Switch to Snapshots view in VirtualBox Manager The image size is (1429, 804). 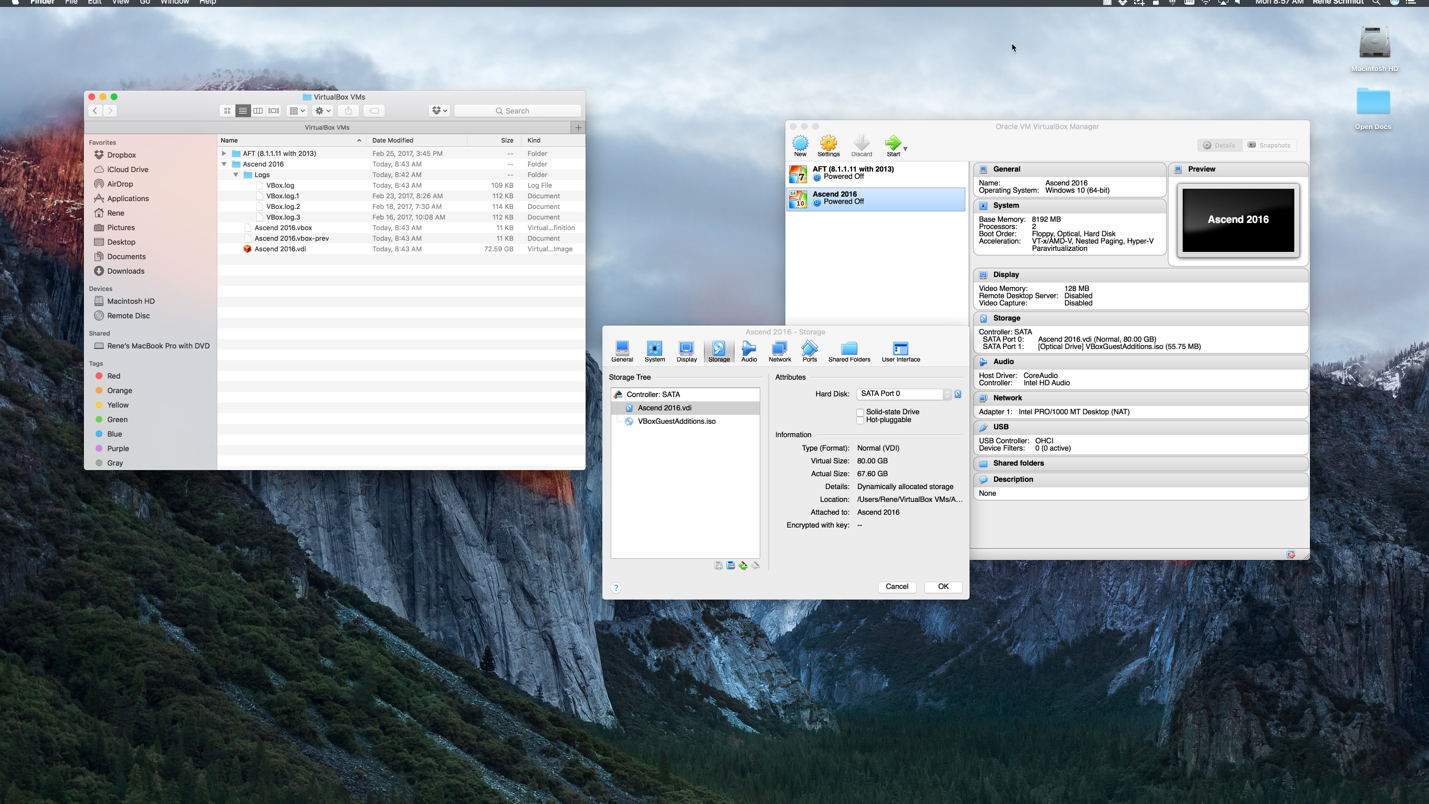coord(1269,145)
